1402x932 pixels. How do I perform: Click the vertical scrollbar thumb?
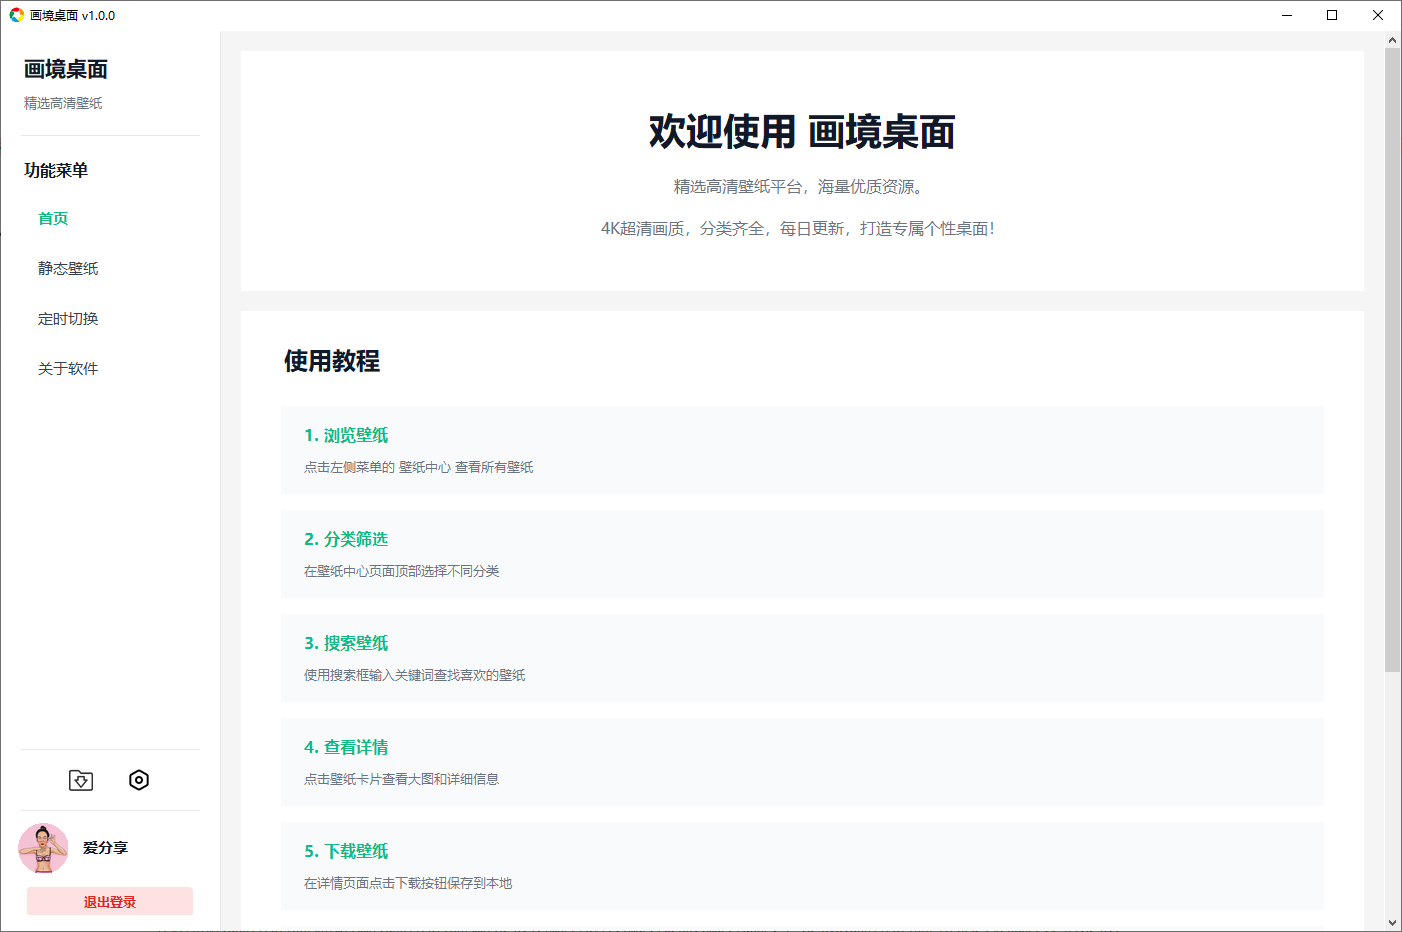(x=1392, y=360)
